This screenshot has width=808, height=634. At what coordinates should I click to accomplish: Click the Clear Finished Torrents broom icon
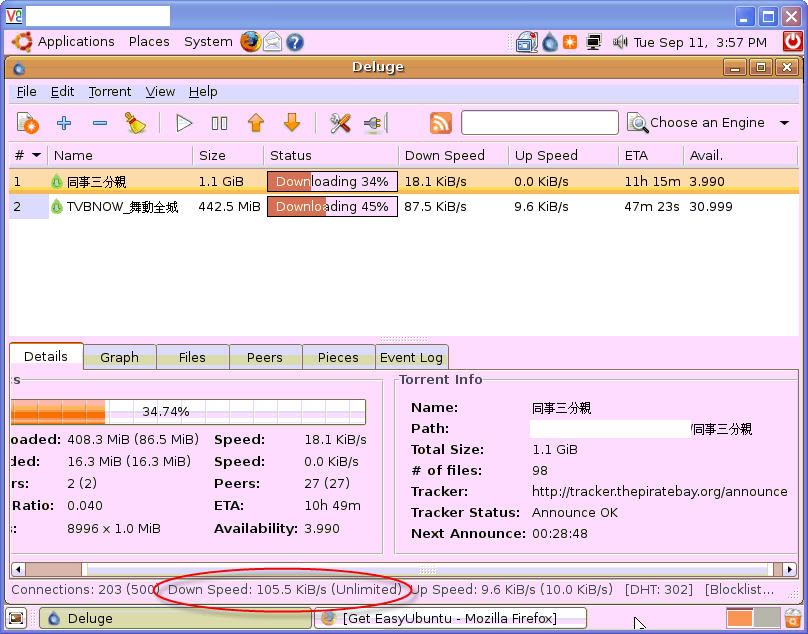tap(137, 123)
